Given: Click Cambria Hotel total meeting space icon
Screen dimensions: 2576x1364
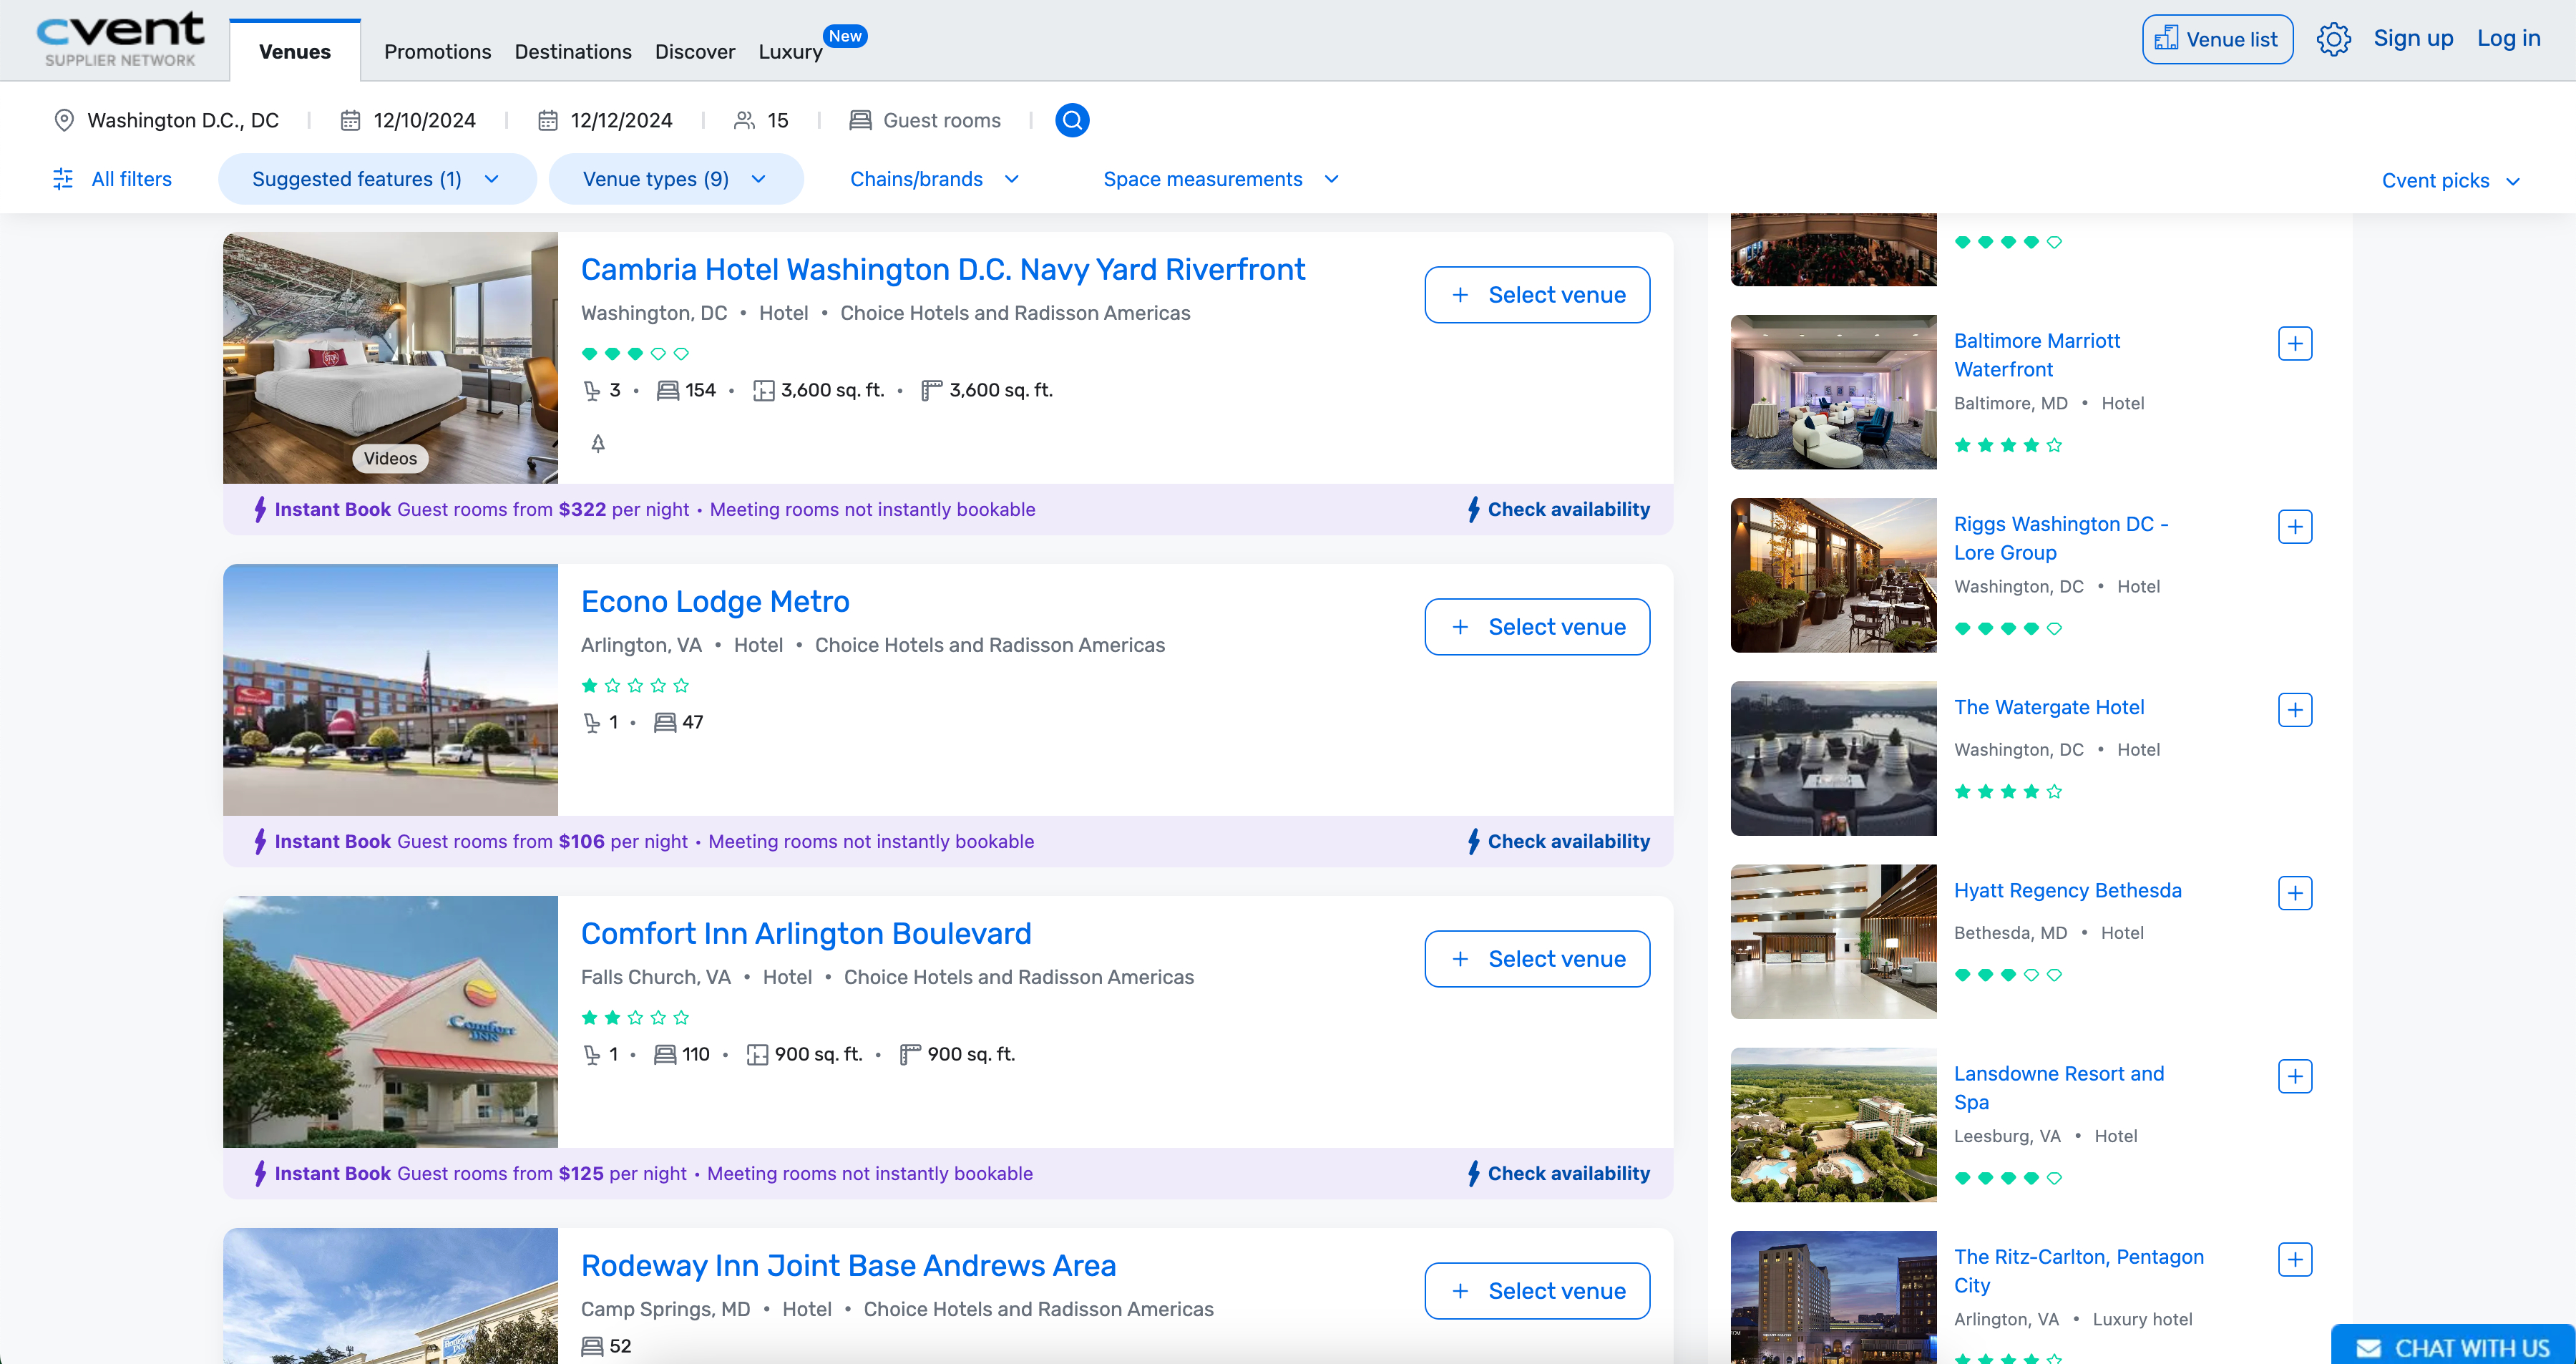Looking at the screenshot, I should 764,390.
